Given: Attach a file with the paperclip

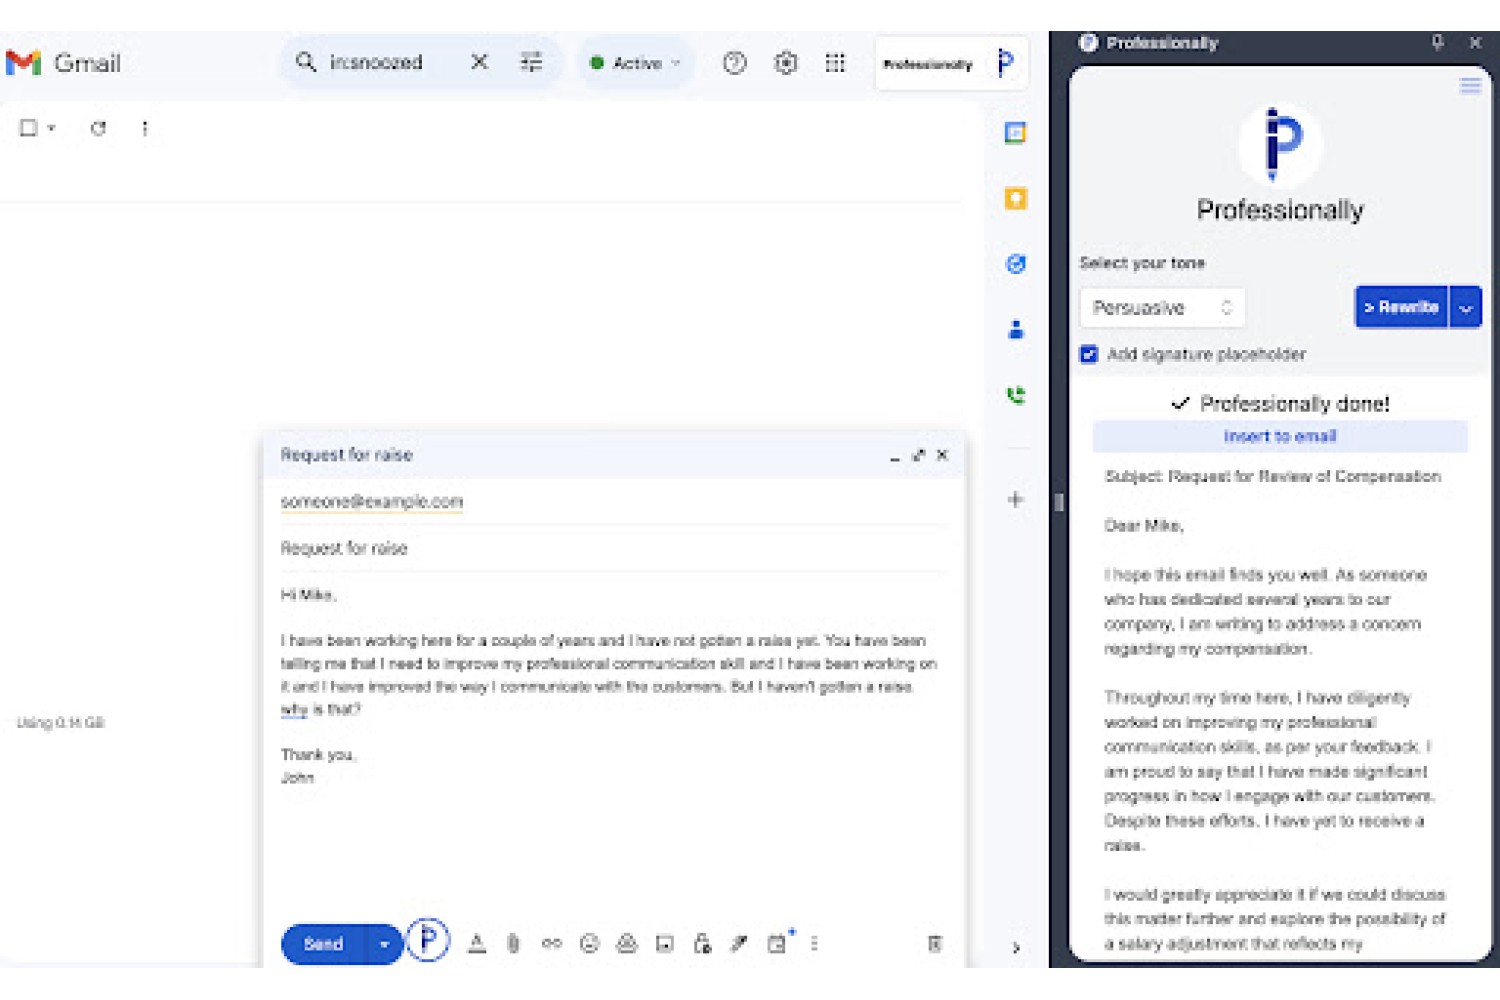Looking at the screenshot, I should click(513, 943).
